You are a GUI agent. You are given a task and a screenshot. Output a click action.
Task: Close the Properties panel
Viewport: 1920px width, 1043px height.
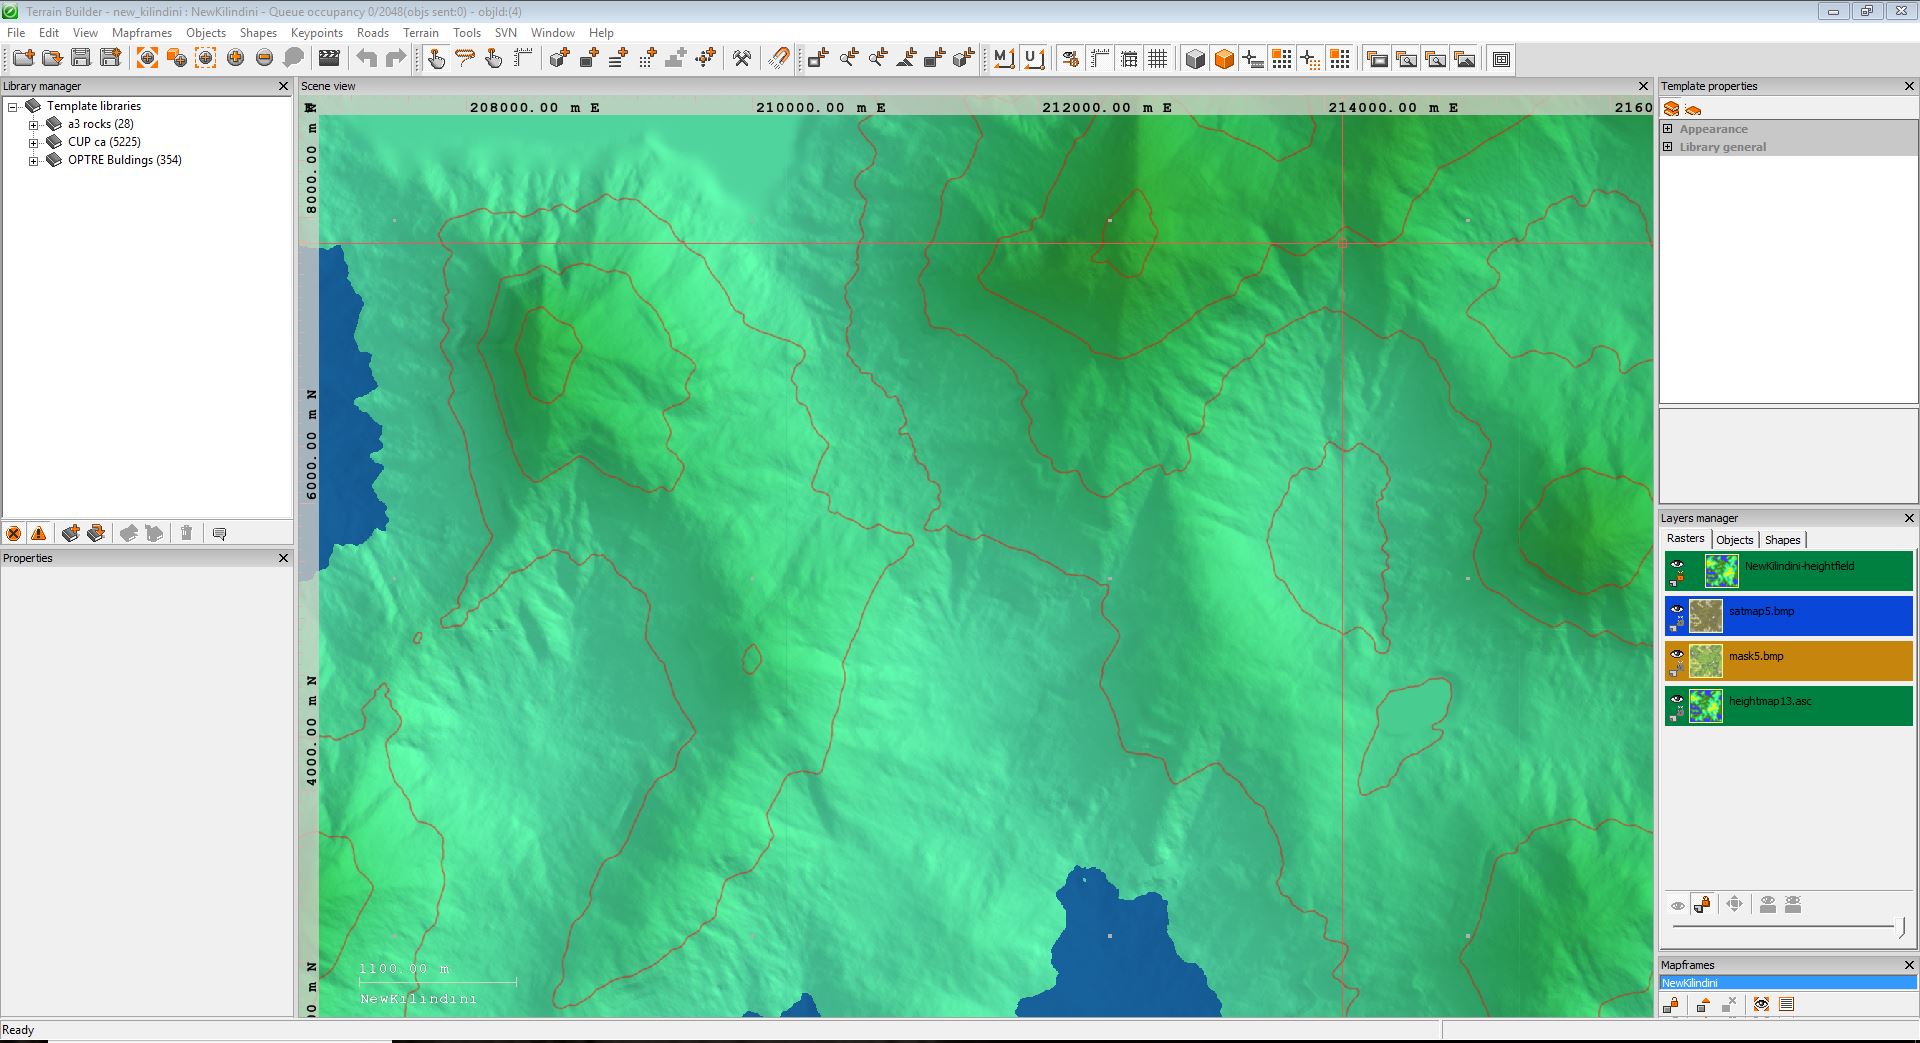click(284, 558)
